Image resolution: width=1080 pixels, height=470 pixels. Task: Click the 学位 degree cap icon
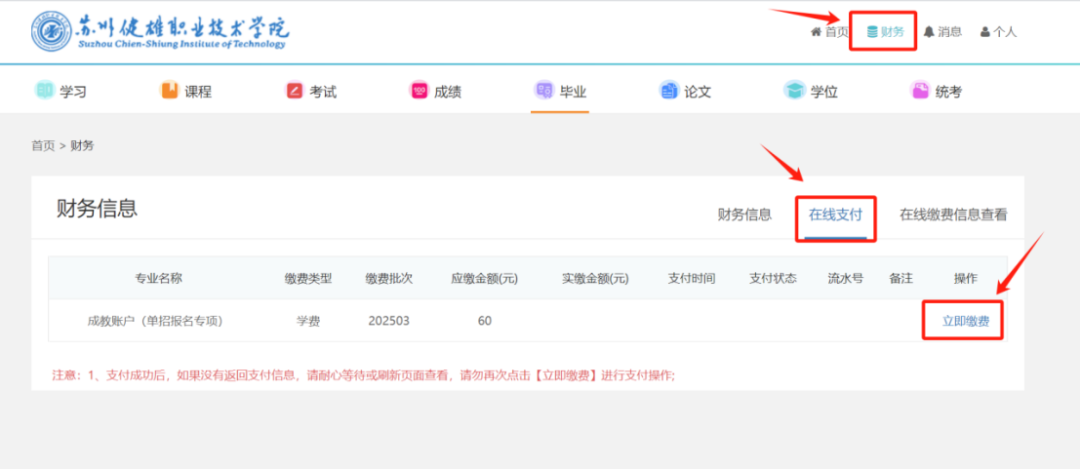tap(795, 91)
